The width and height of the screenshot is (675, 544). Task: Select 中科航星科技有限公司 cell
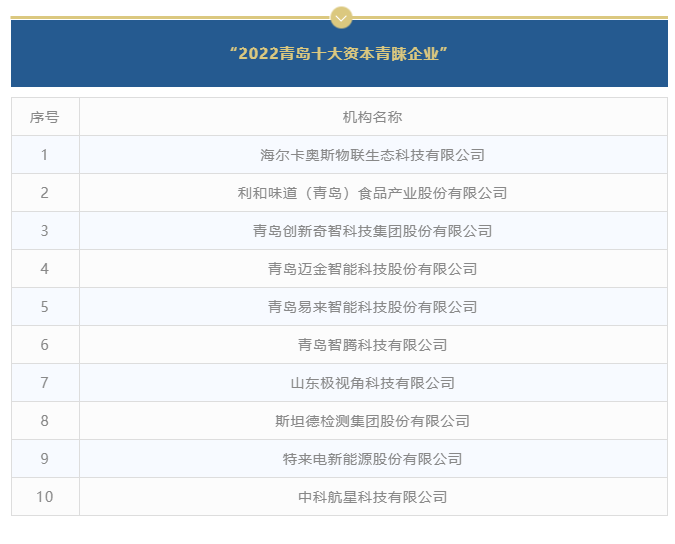[x=373, y=497]
